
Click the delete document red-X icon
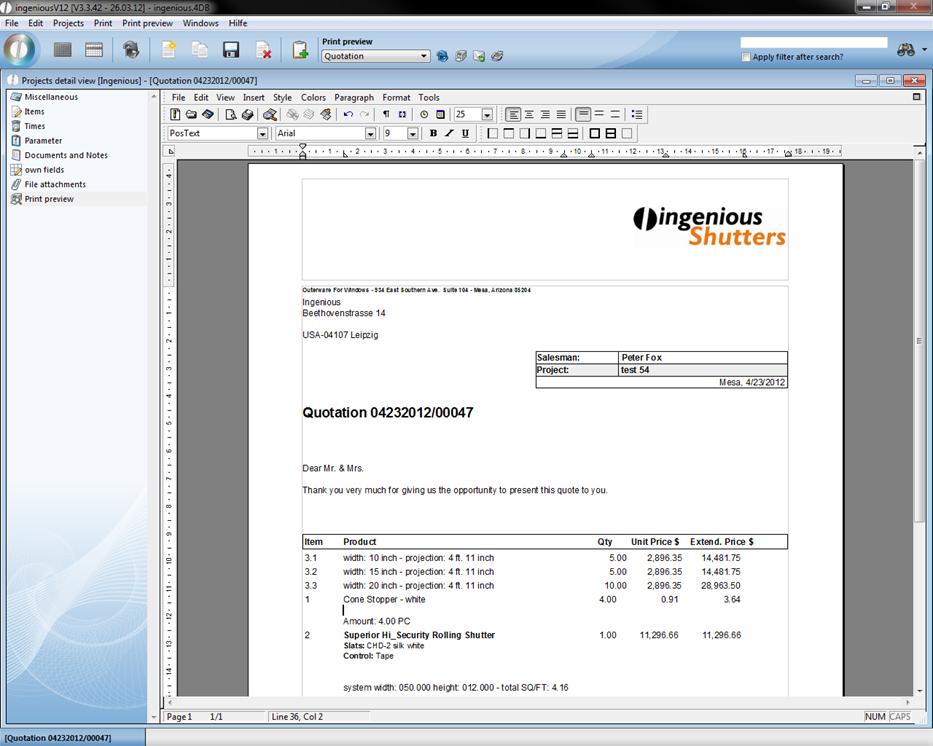coord(263,49)
